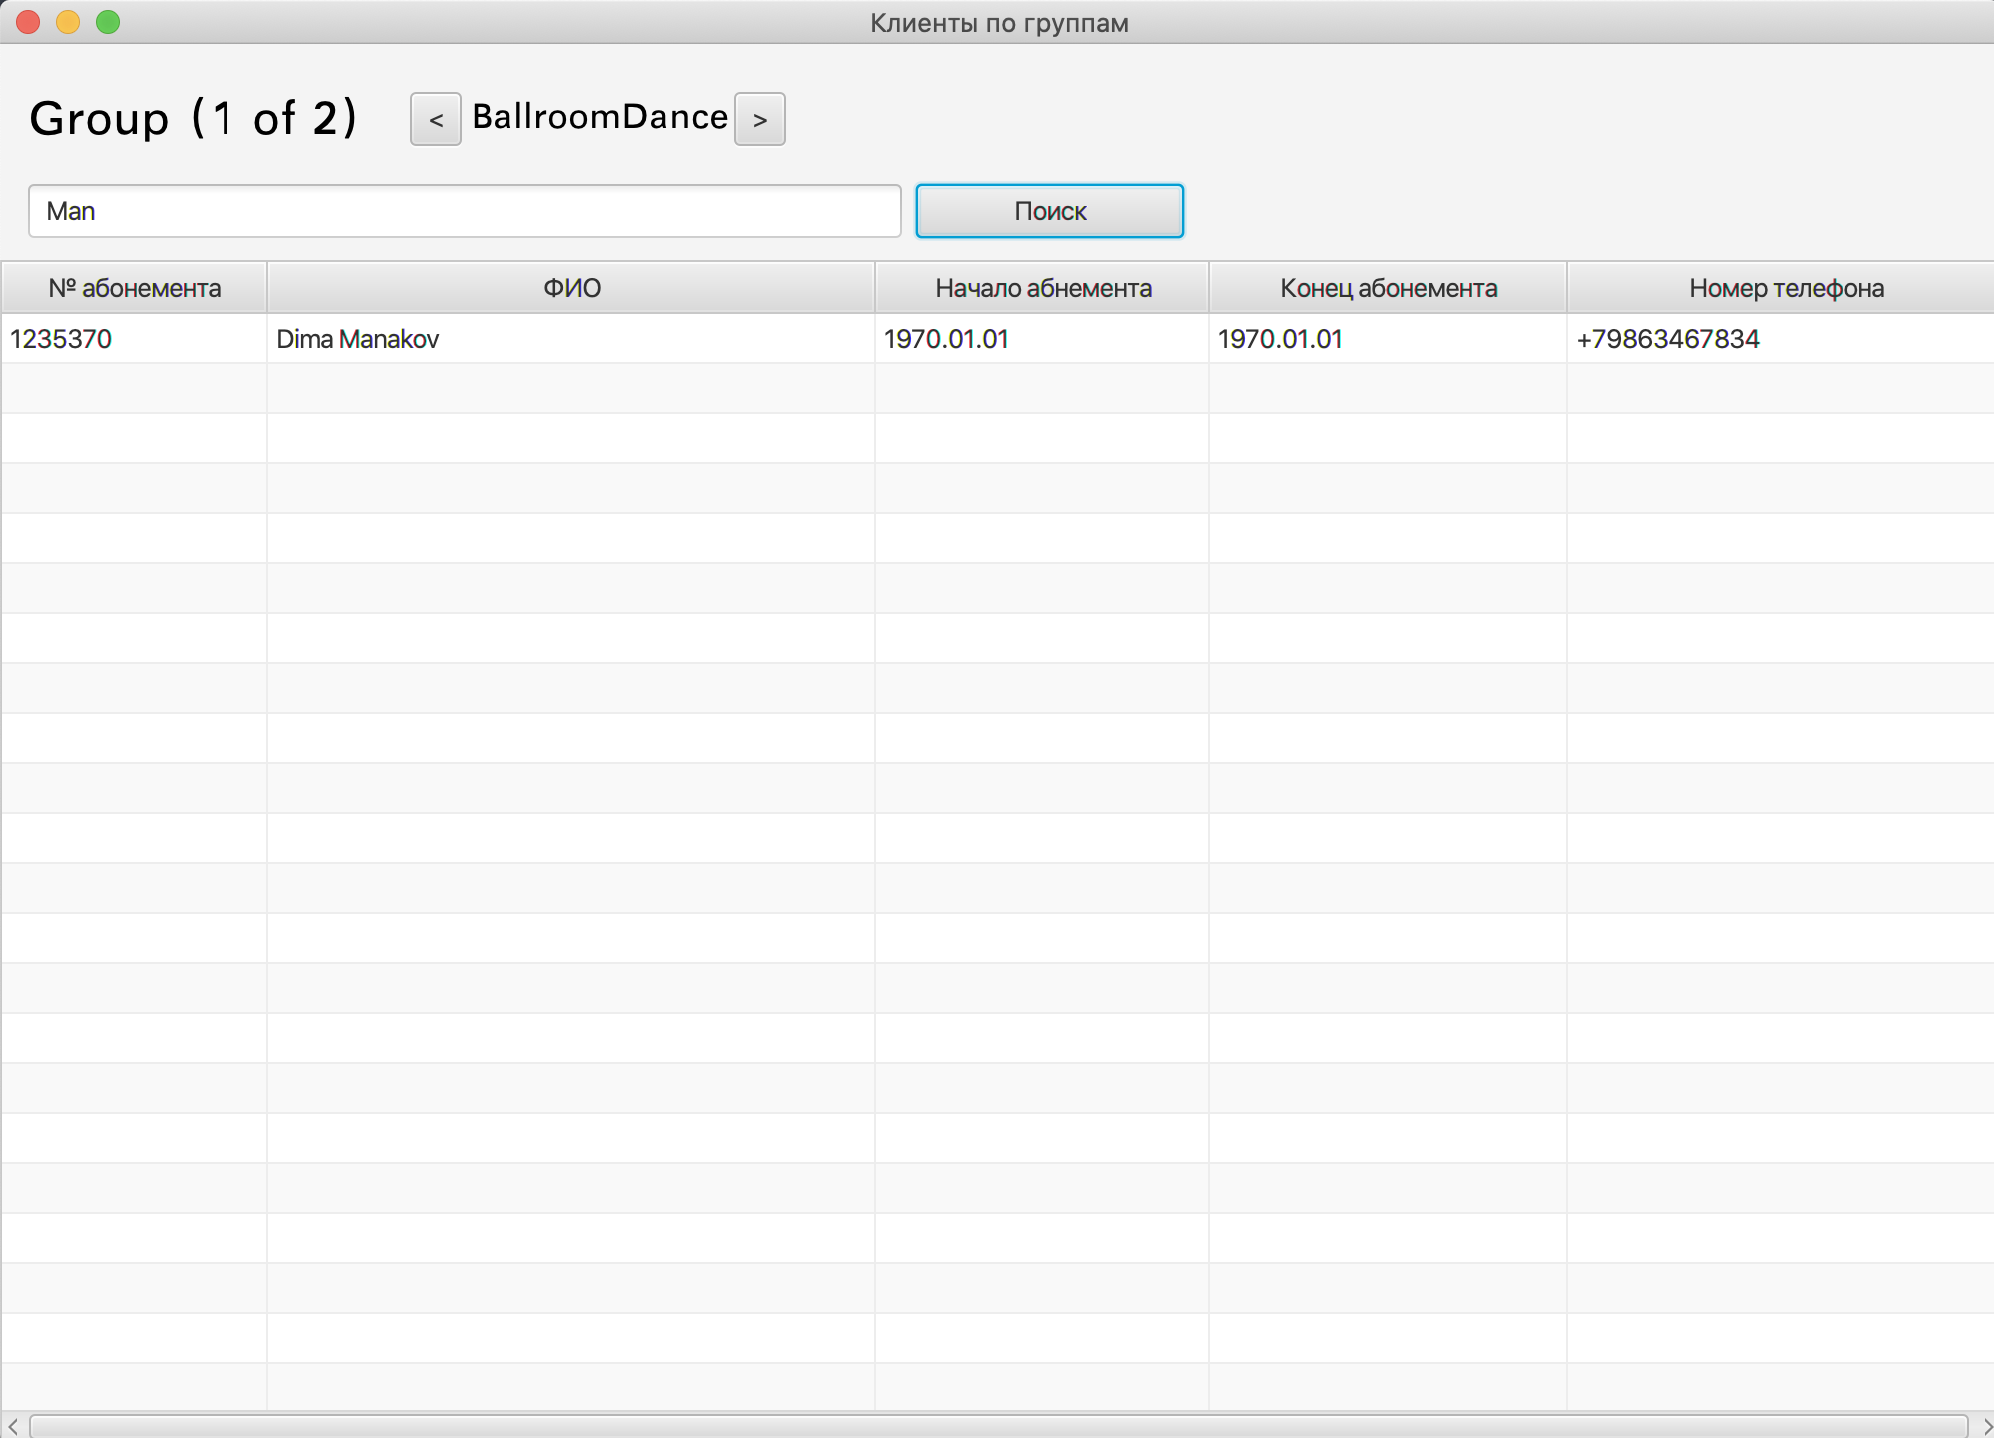
Task: Click the Поиск search button
Action: point(1050,211)
